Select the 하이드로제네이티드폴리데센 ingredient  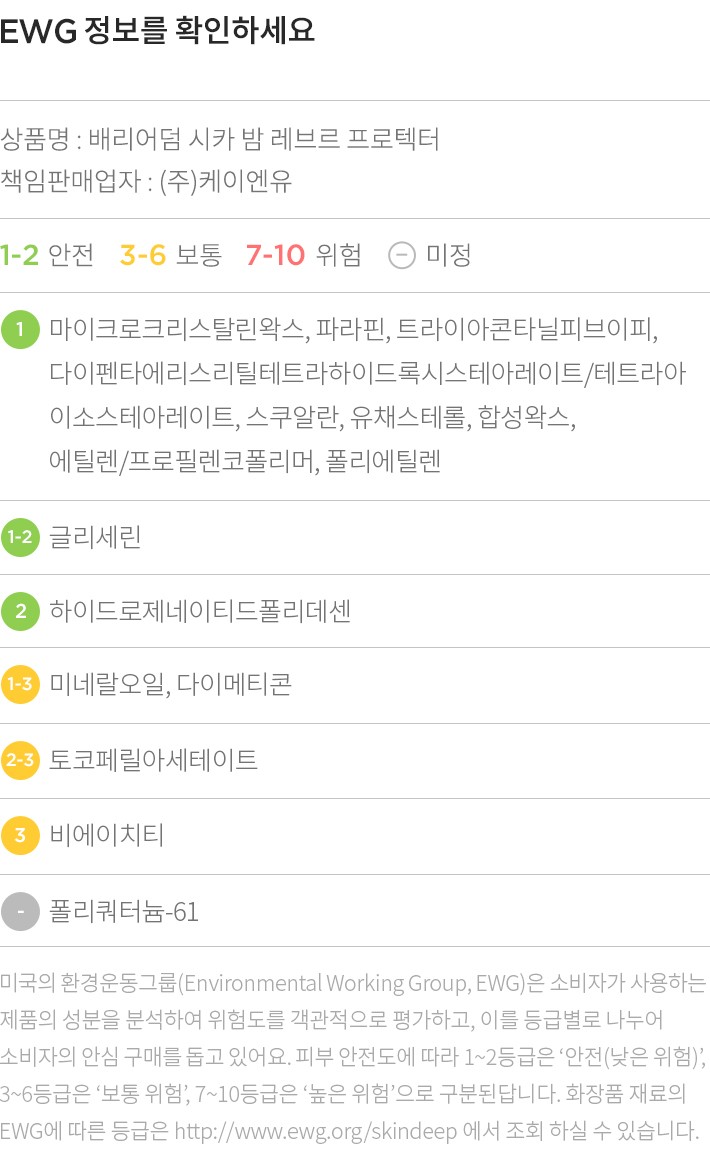tap(200, 611)
